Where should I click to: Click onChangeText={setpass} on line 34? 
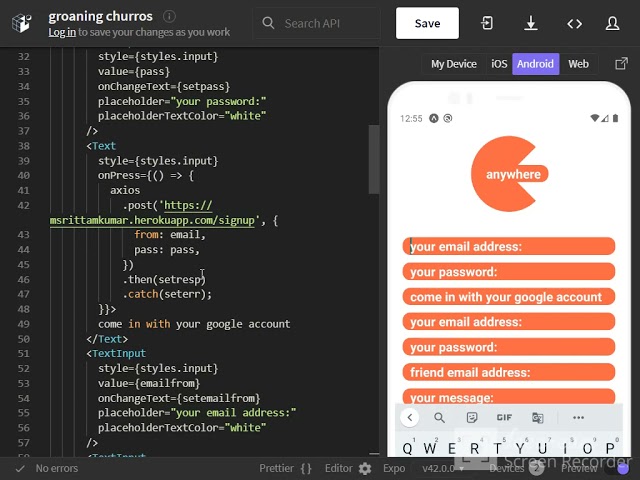[164, 87]
